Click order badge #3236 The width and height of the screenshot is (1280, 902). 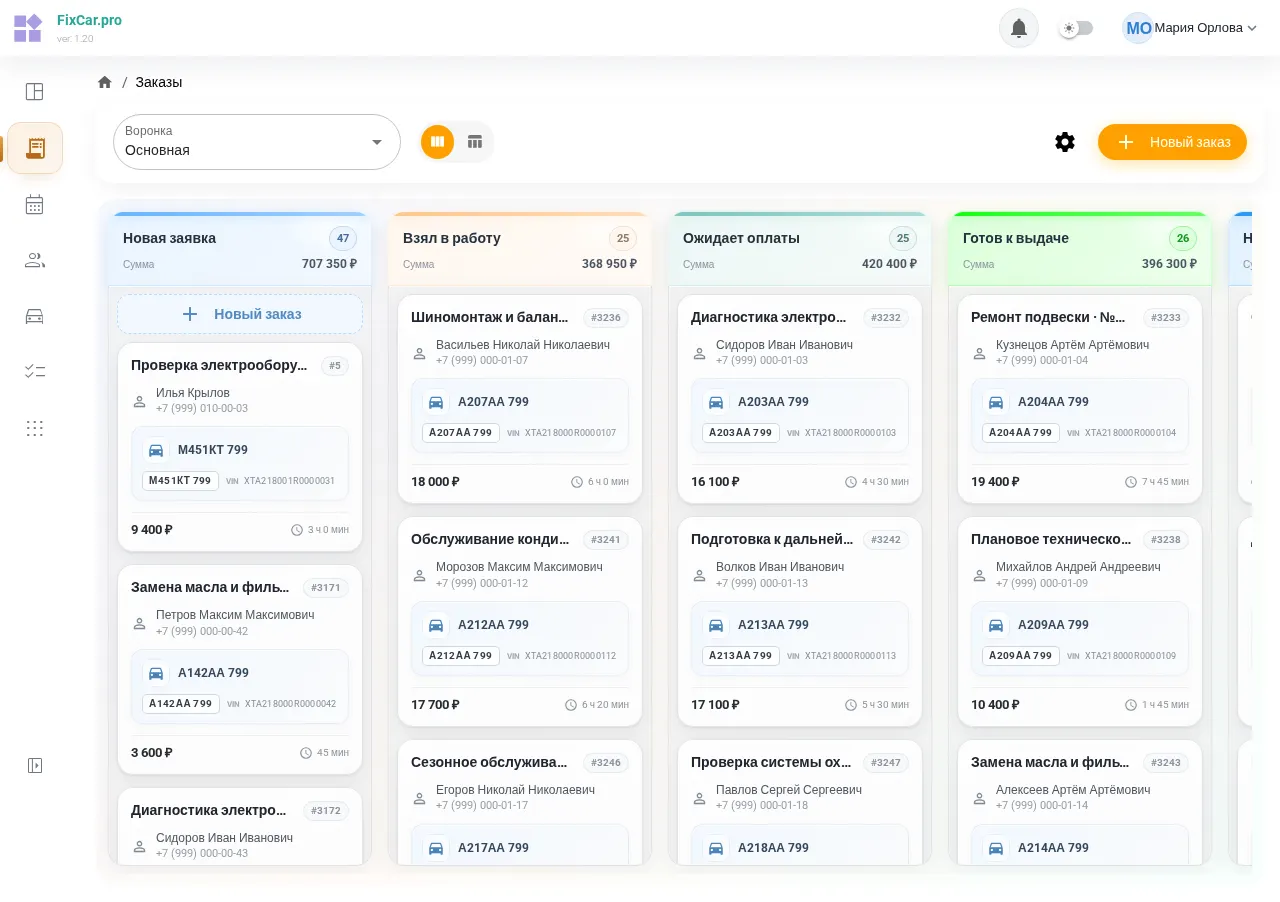tap(606, 318)
